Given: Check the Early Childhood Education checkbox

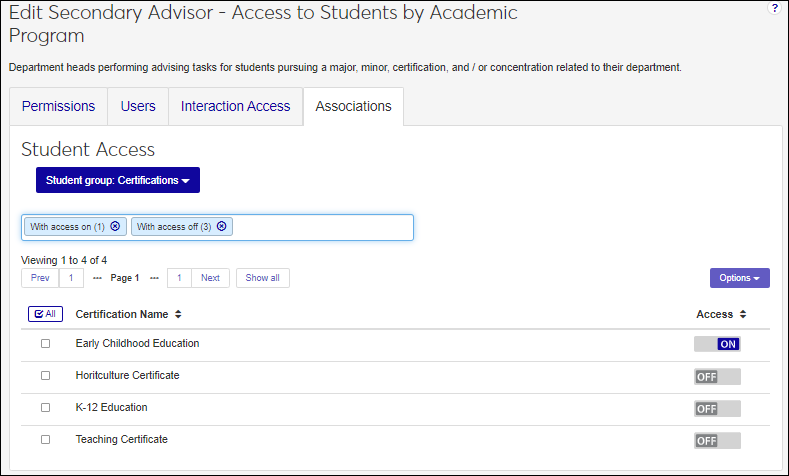Looking at the screenshot, I should pos(45,344).
